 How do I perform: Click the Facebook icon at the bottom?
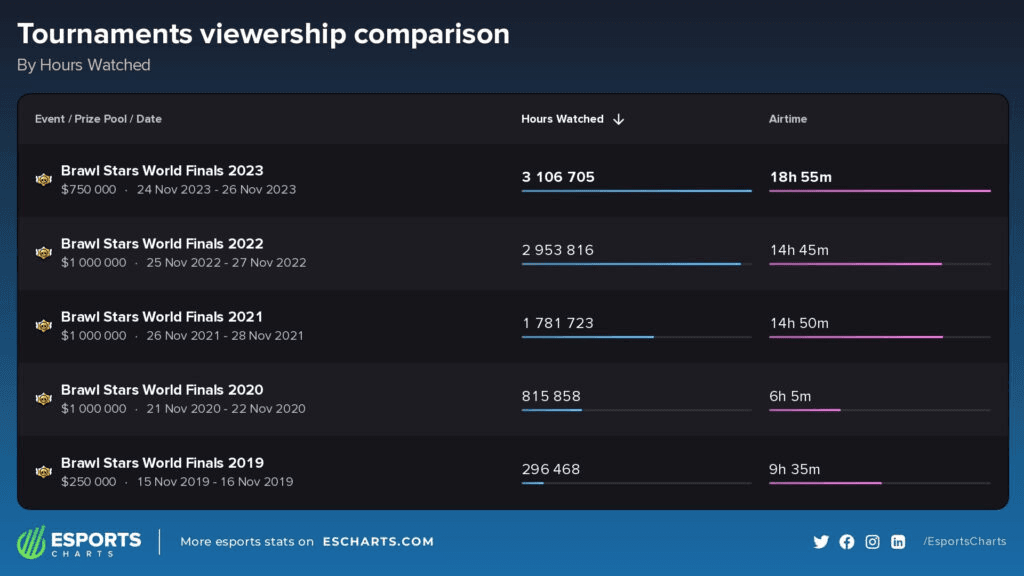pos(846,541)
